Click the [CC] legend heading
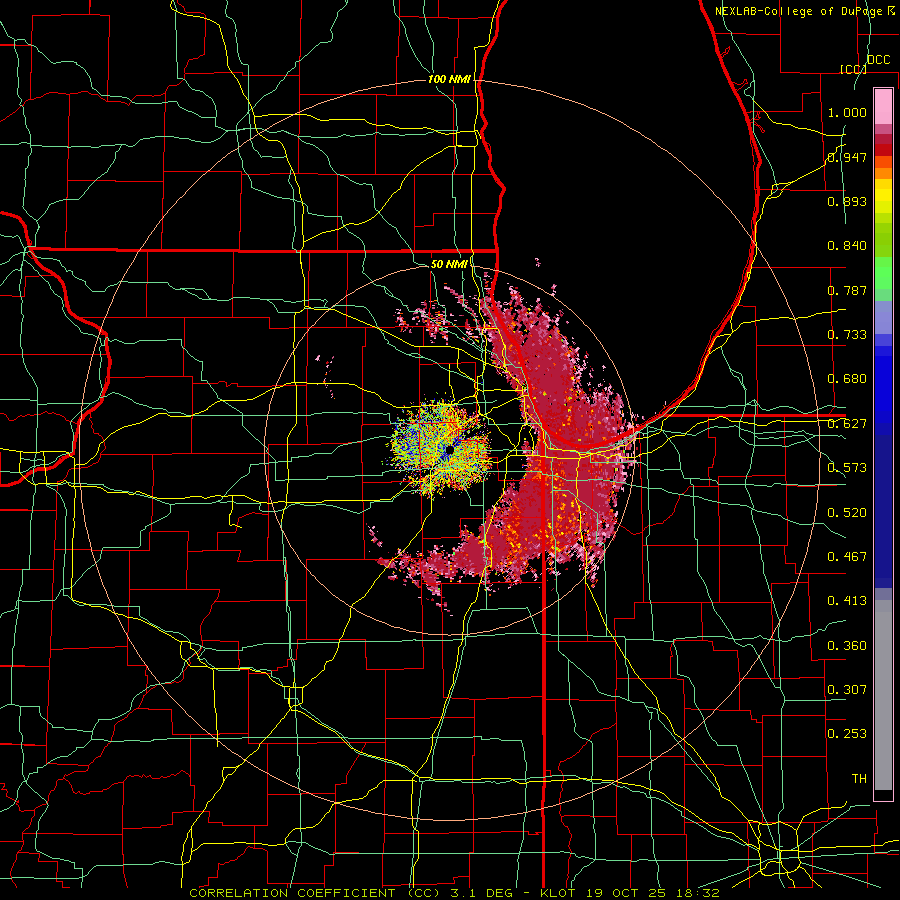The height and width of the screenshot is (900, 900). (x=853, y=69)
